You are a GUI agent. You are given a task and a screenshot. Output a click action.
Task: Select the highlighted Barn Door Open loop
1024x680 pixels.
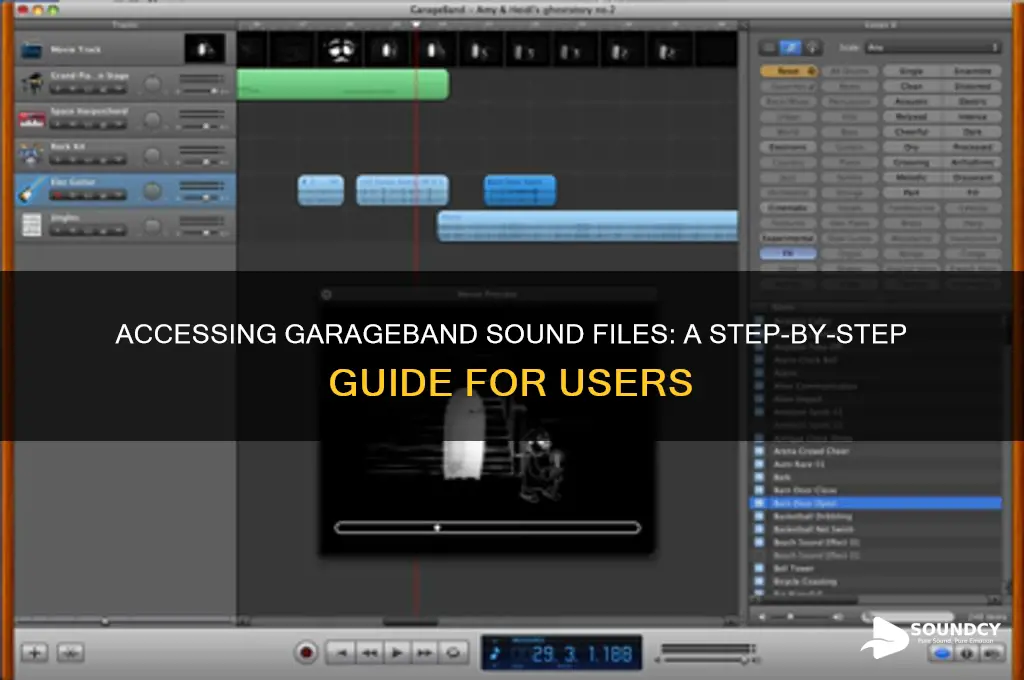pyautogui.click(x=876, y=503)
